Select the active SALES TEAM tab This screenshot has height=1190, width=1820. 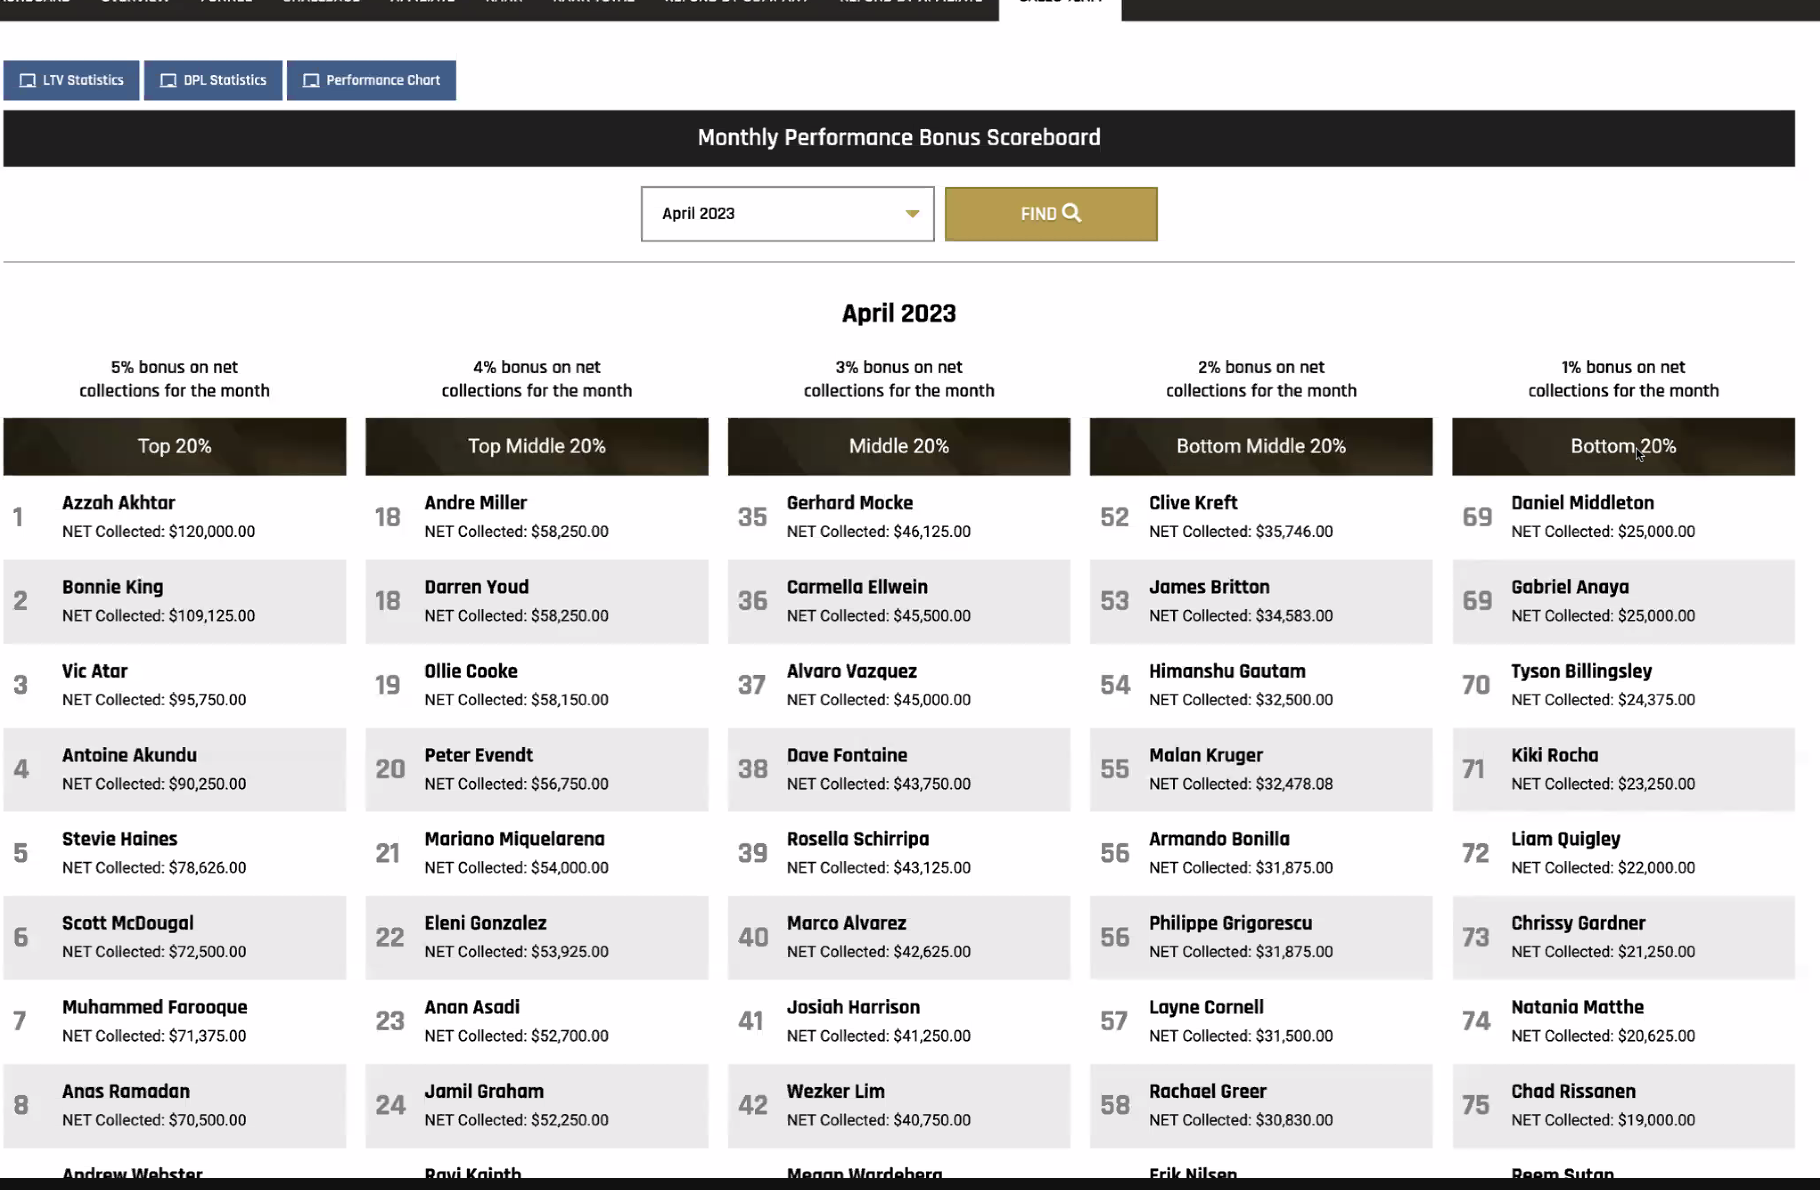(x=1058, y=5)
